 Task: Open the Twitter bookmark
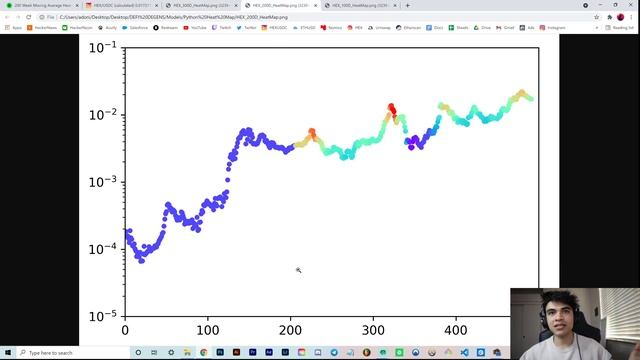(246, 28)
